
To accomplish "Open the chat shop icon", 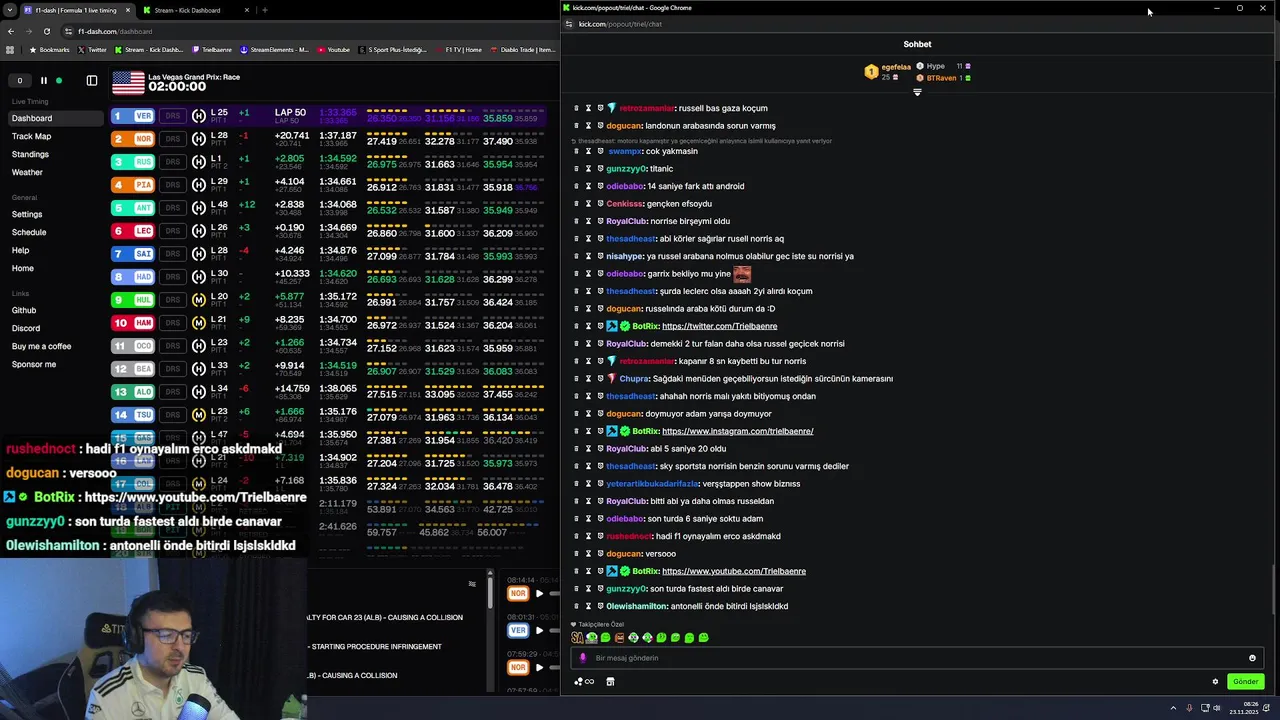I will click(610, 682).
